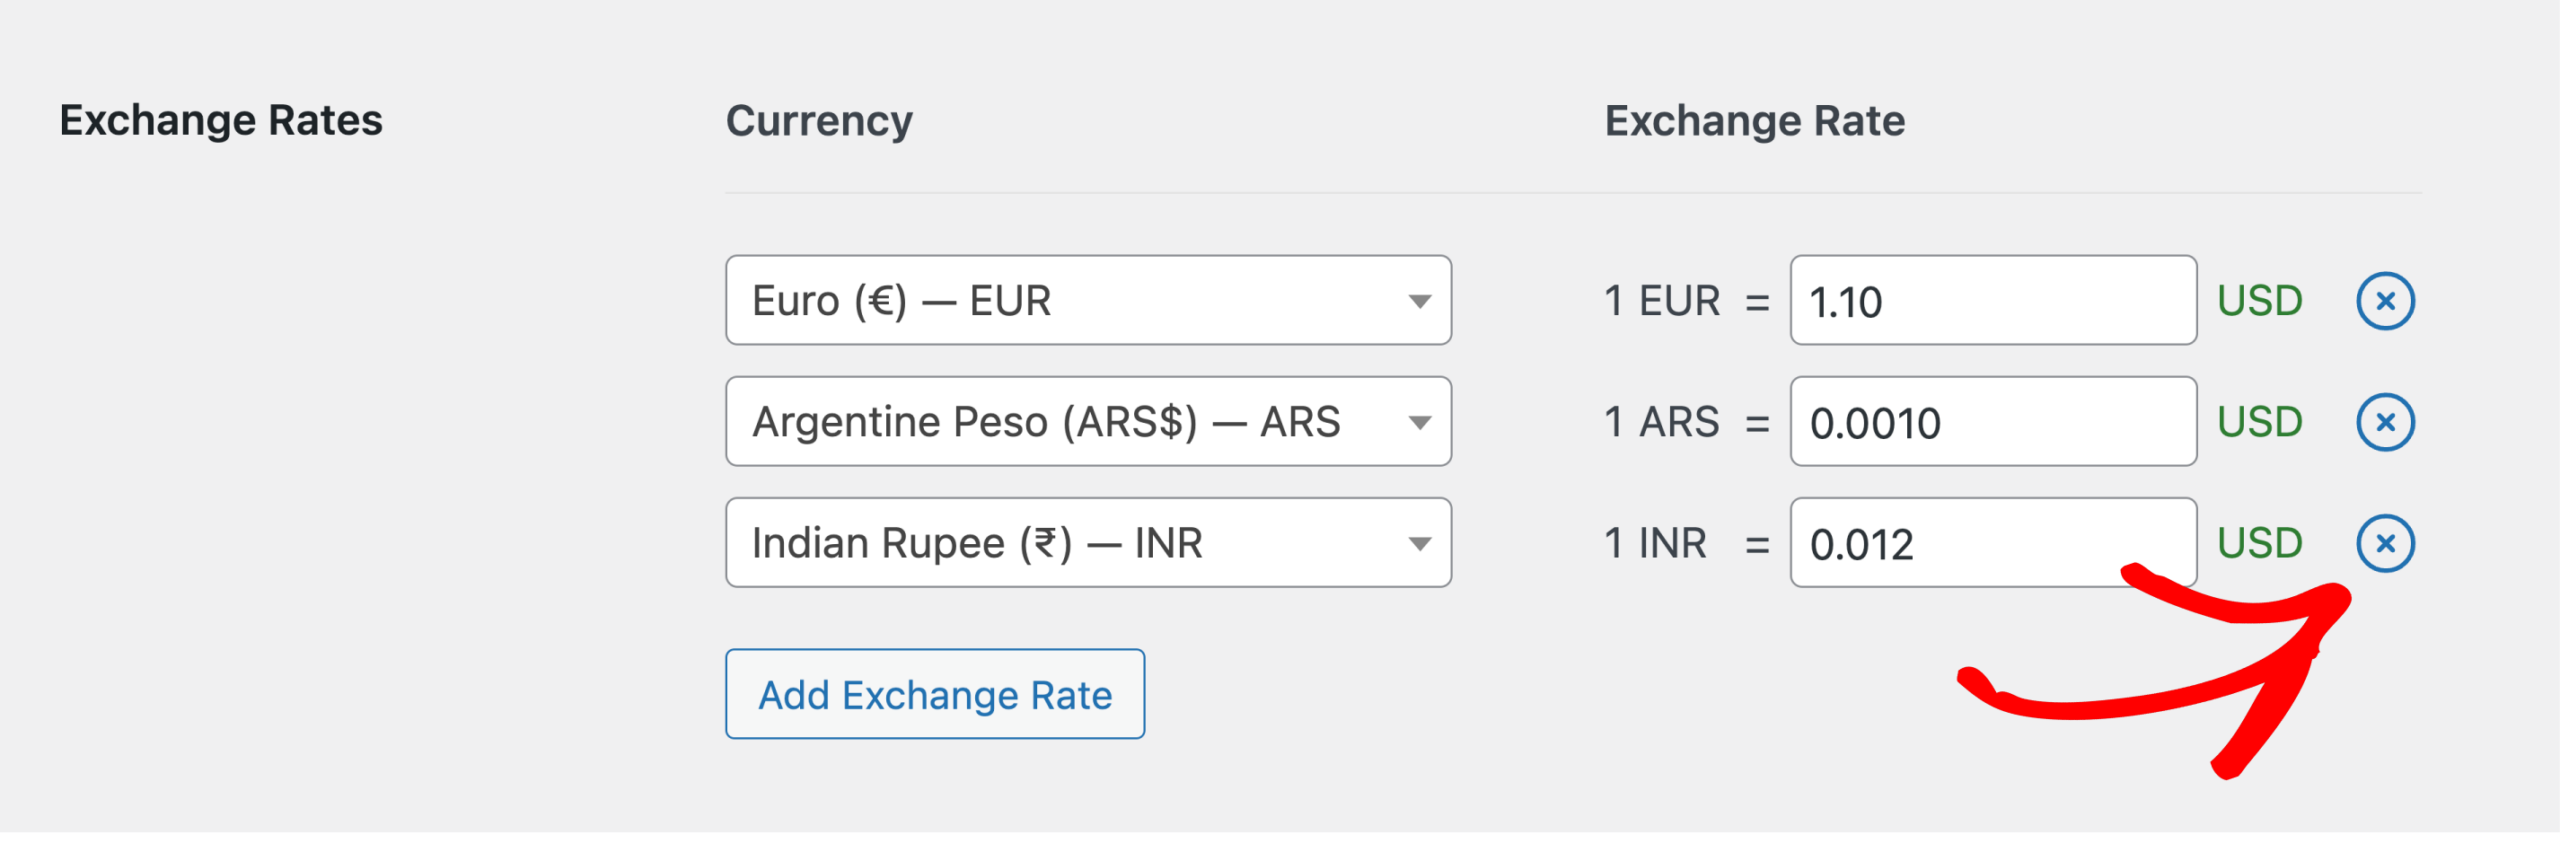Delete the ARS exchange rate row
Image resolution: width=2560 pixels, height=852 pixels.
pos(2385,422)
